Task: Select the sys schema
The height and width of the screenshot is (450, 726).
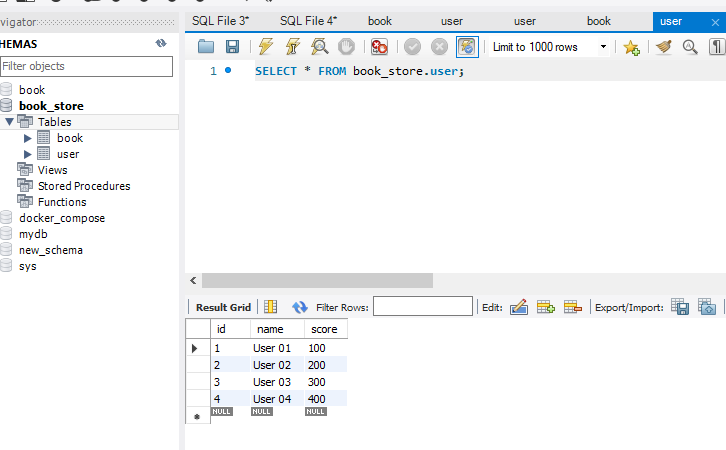Action: click(x=27, y=266)
